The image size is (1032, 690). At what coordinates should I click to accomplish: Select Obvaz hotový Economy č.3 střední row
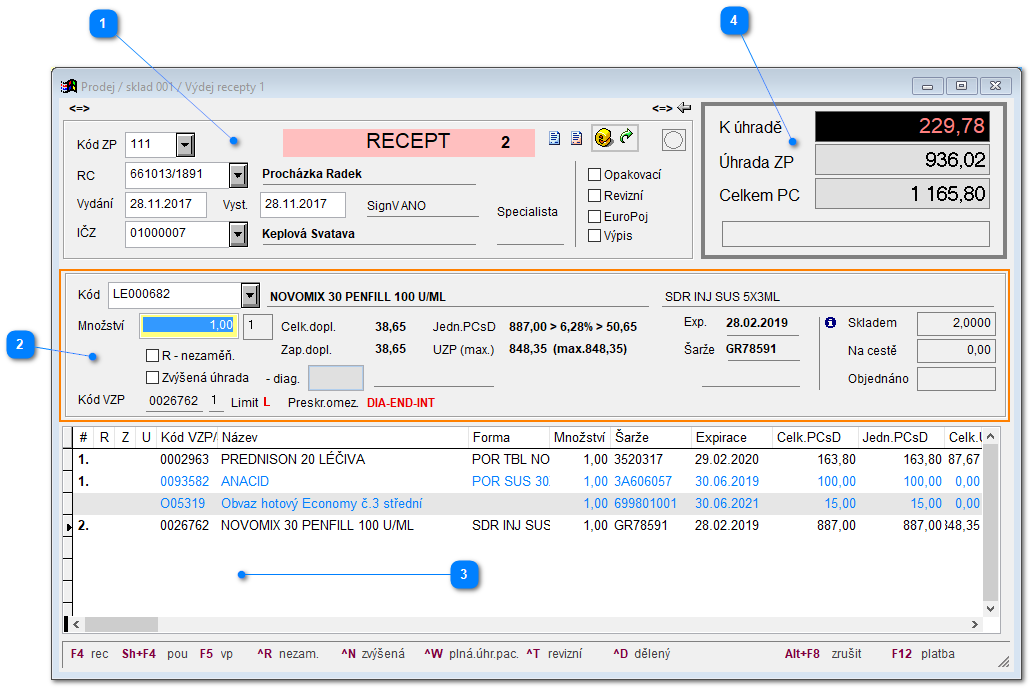pyautogui.click(x=528, y=504)
